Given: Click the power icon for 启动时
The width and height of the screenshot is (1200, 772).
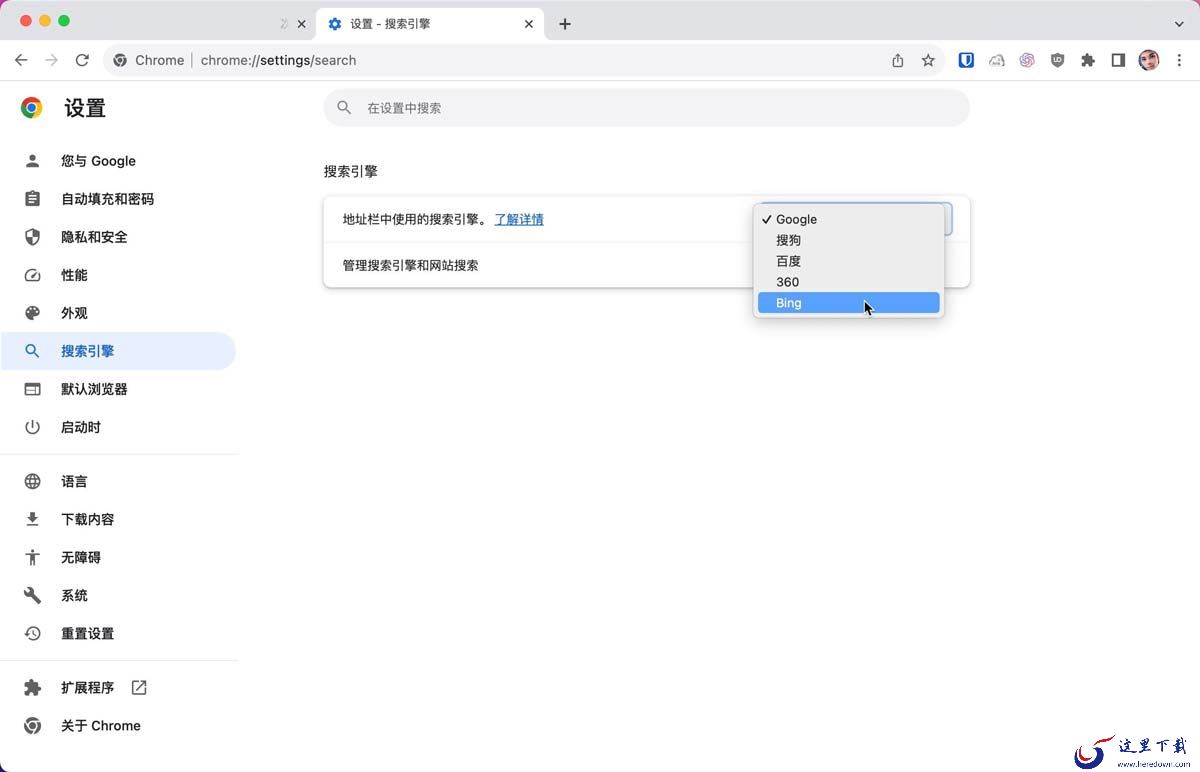Looking at the screenshot, I should pos(33,427).
